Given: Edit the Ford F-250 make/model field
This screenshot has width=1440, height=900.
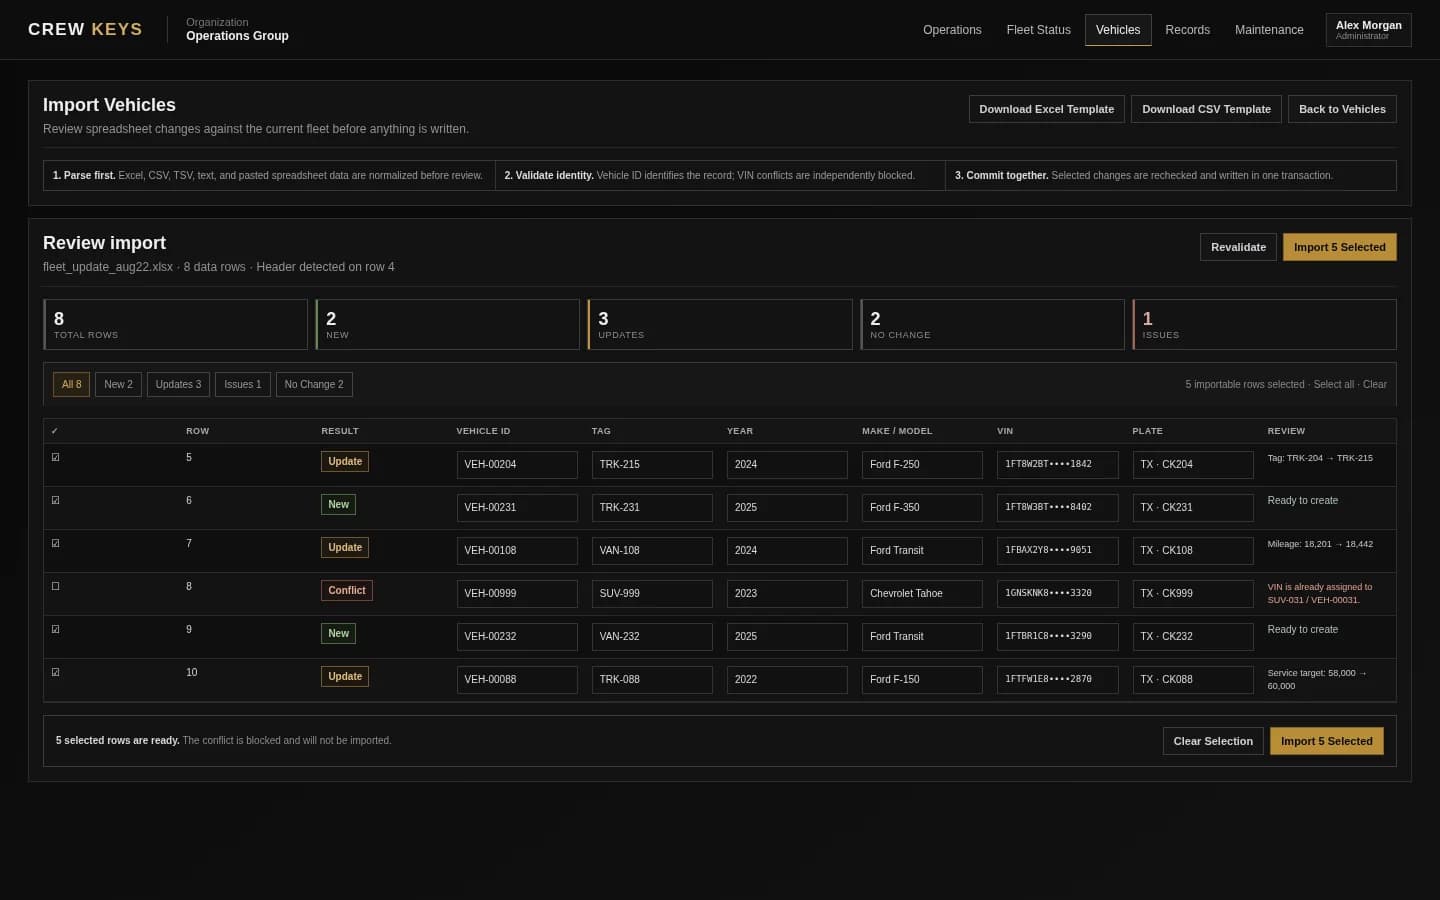Looking at the screenshot, I should (x=922, y=465).
